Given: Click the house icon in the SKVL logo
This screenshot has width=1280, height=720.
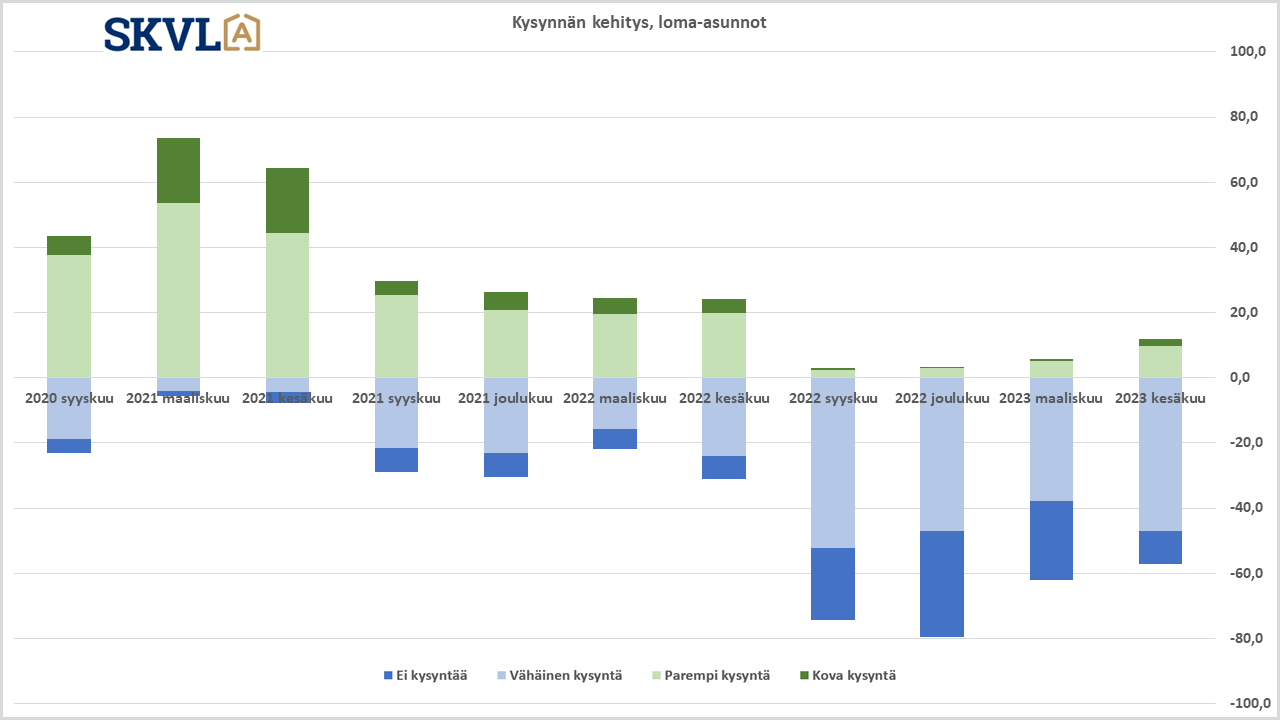Looking at the screenshot, I should (242, 33).
